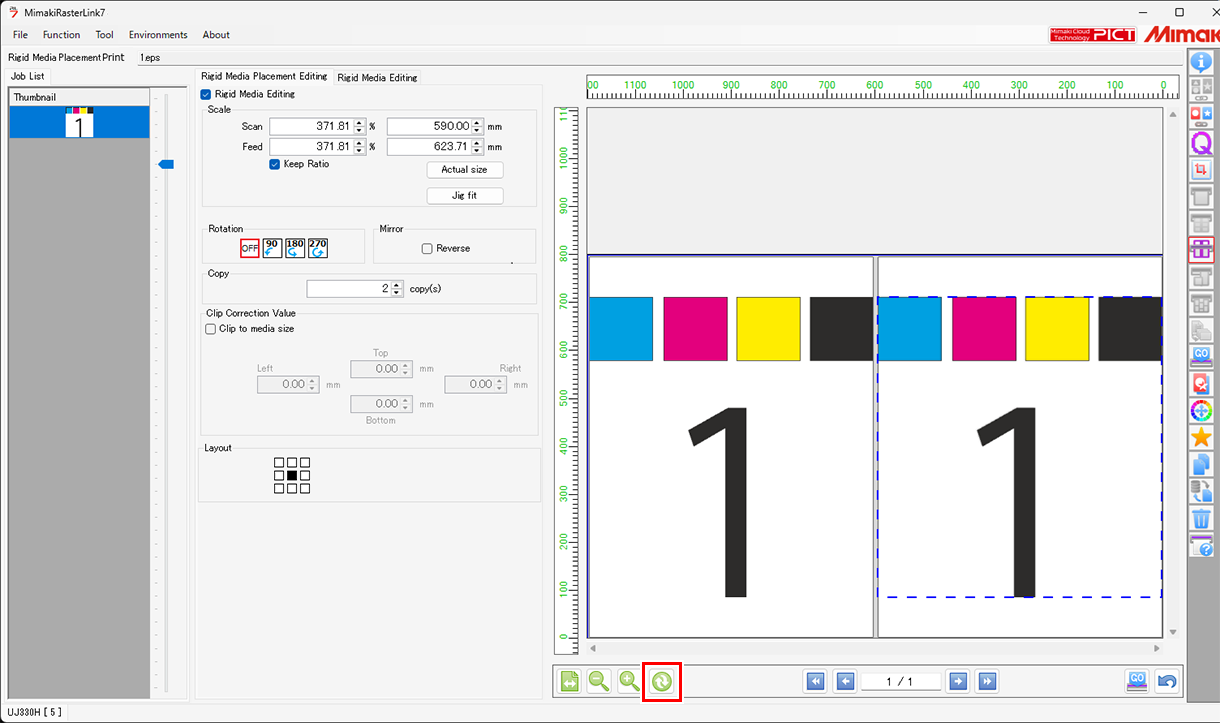Uncheck Keep Ratio in Scale section

[275, 164]
